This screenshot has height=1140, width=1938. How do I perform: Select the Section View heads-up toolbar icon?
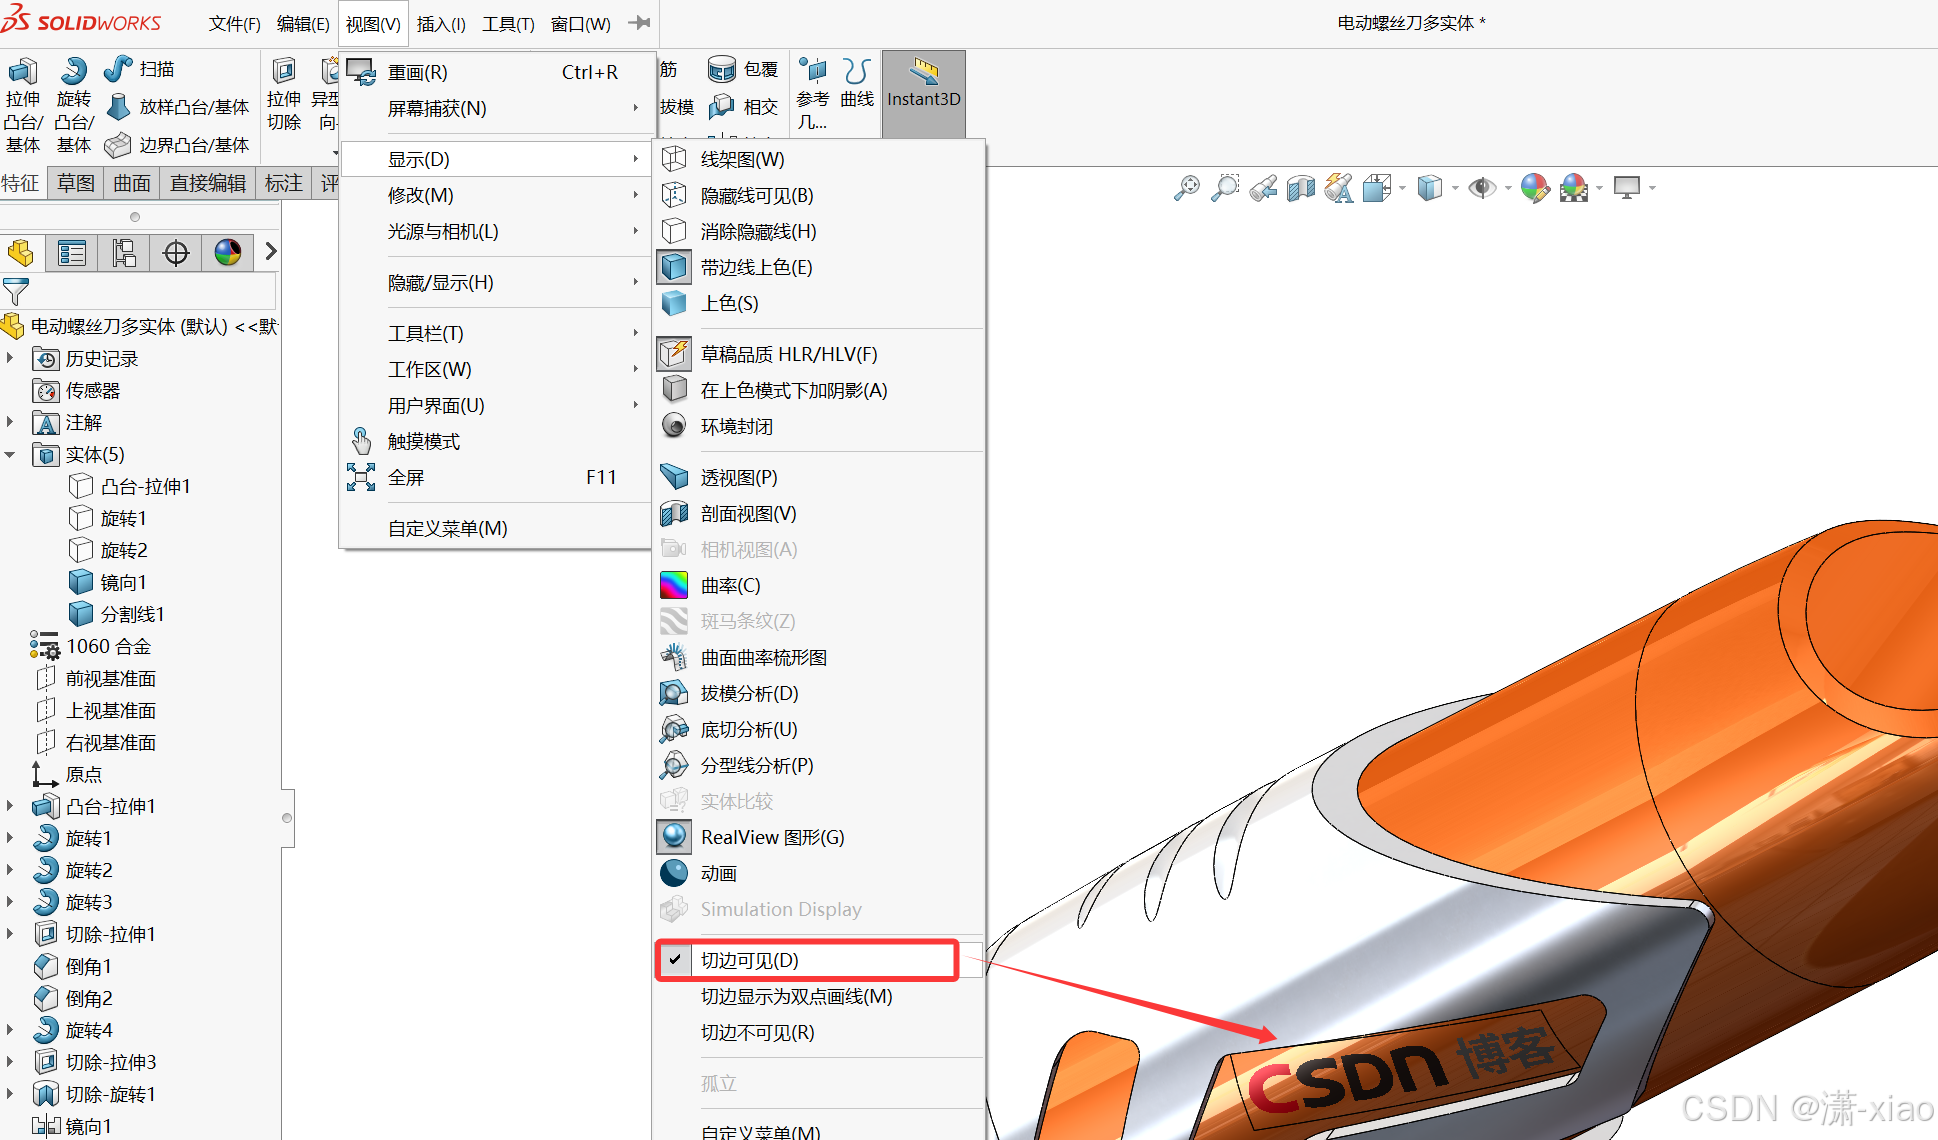1300,188
